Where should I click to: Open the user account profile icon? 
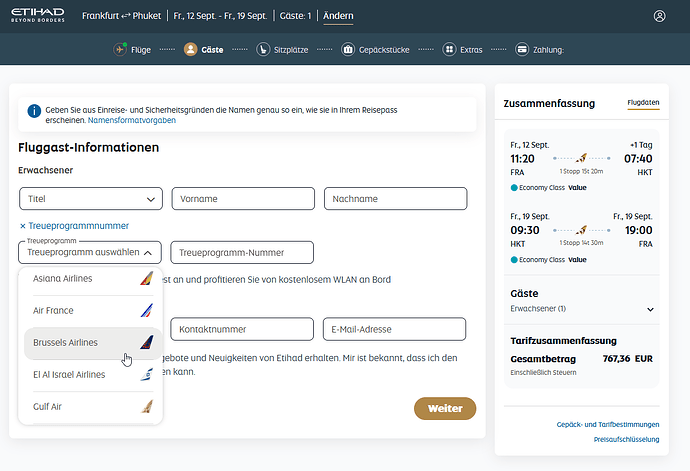659,16
